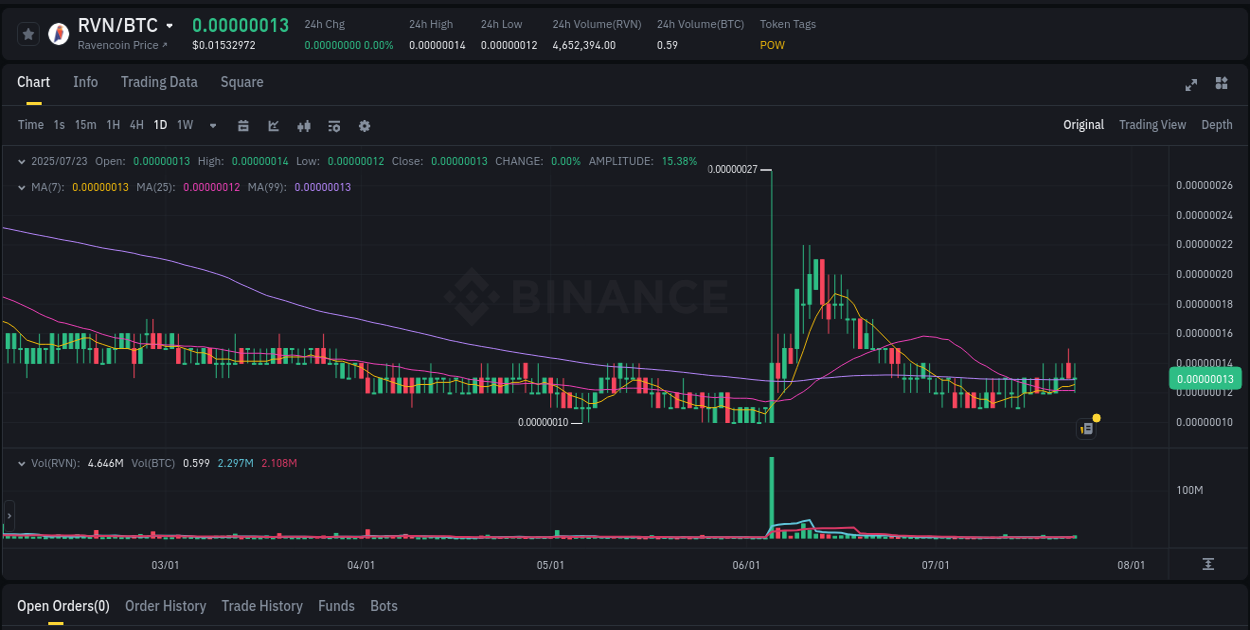The width and height of the screenshot is (1250, 630).
Task: Open the RVN/BTC pair dropdown
Action: pos(168,26)
